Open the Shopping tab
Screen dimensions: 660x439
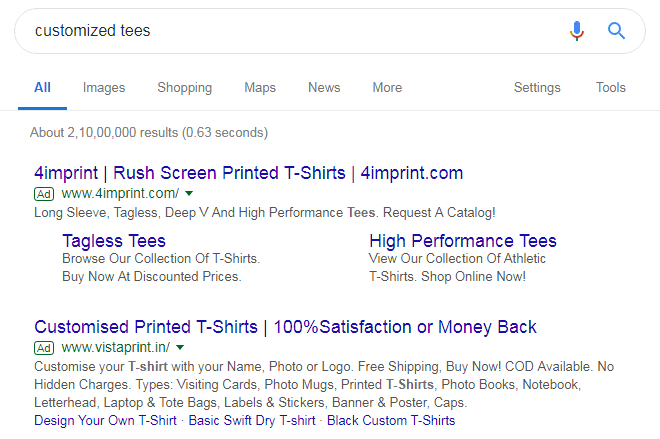click(x=185, y=88)
